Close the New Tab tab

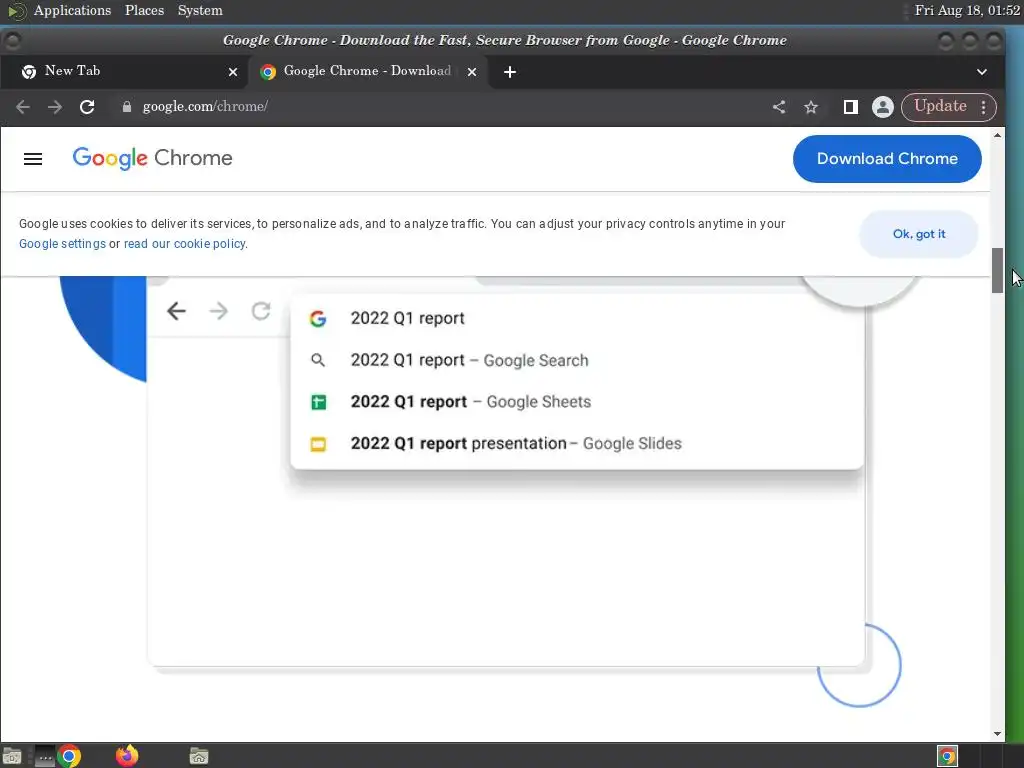232,72
